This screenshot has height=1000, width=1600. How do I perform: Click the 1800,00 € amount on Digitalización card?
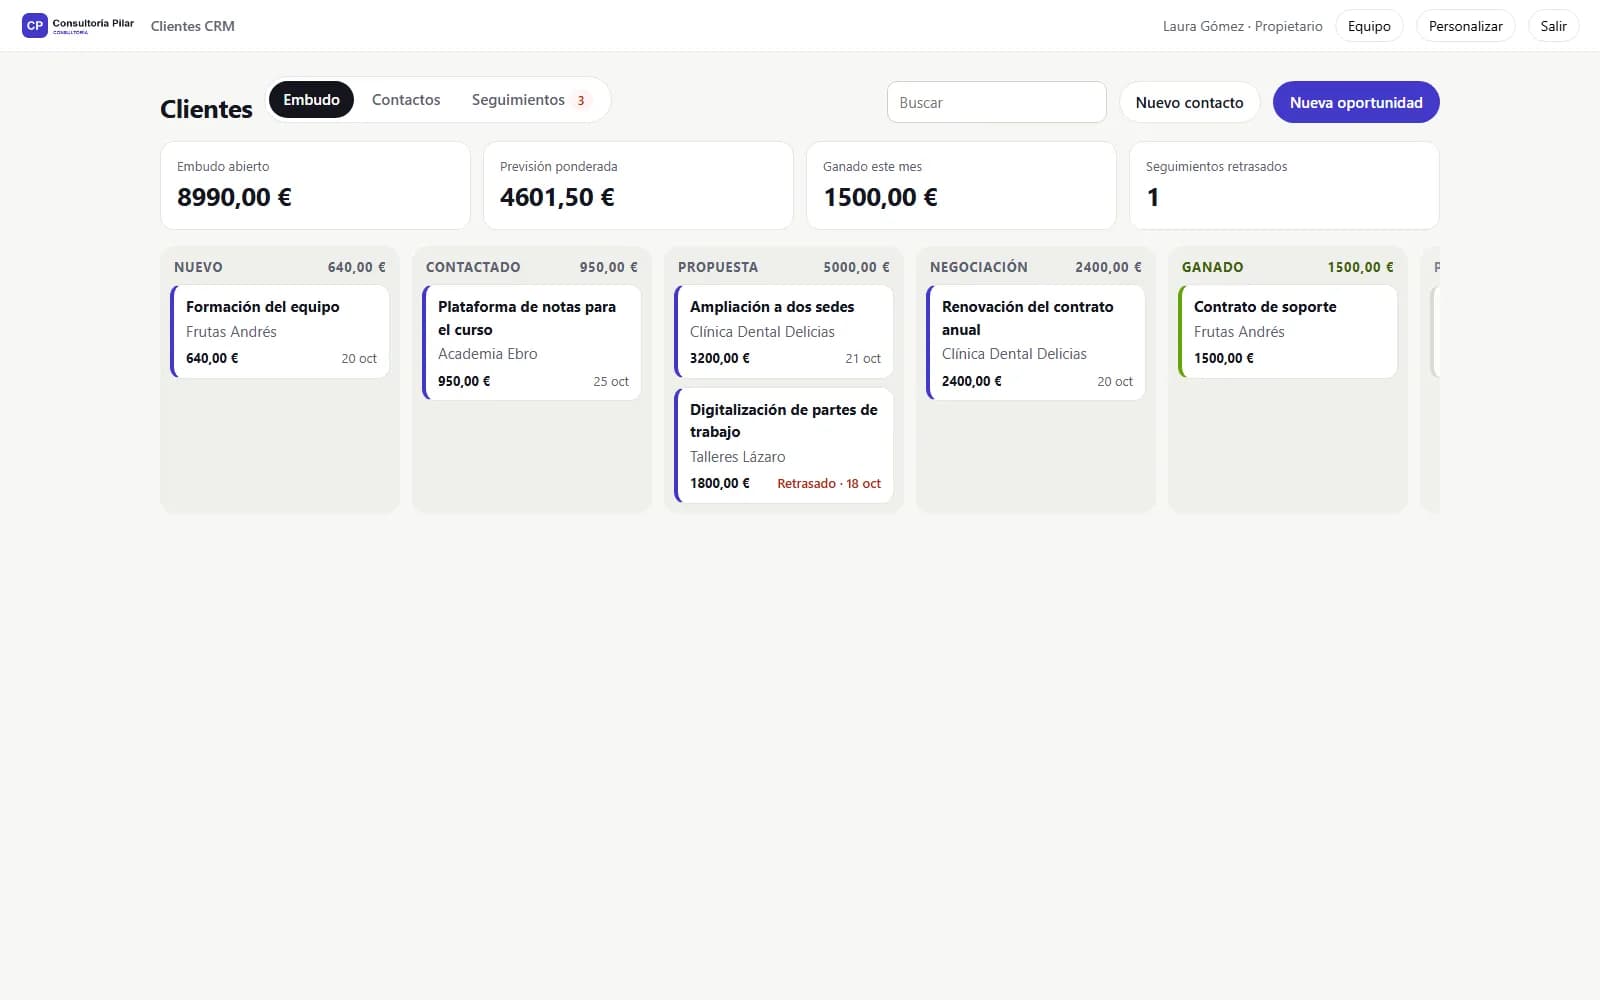click(719, 483)
